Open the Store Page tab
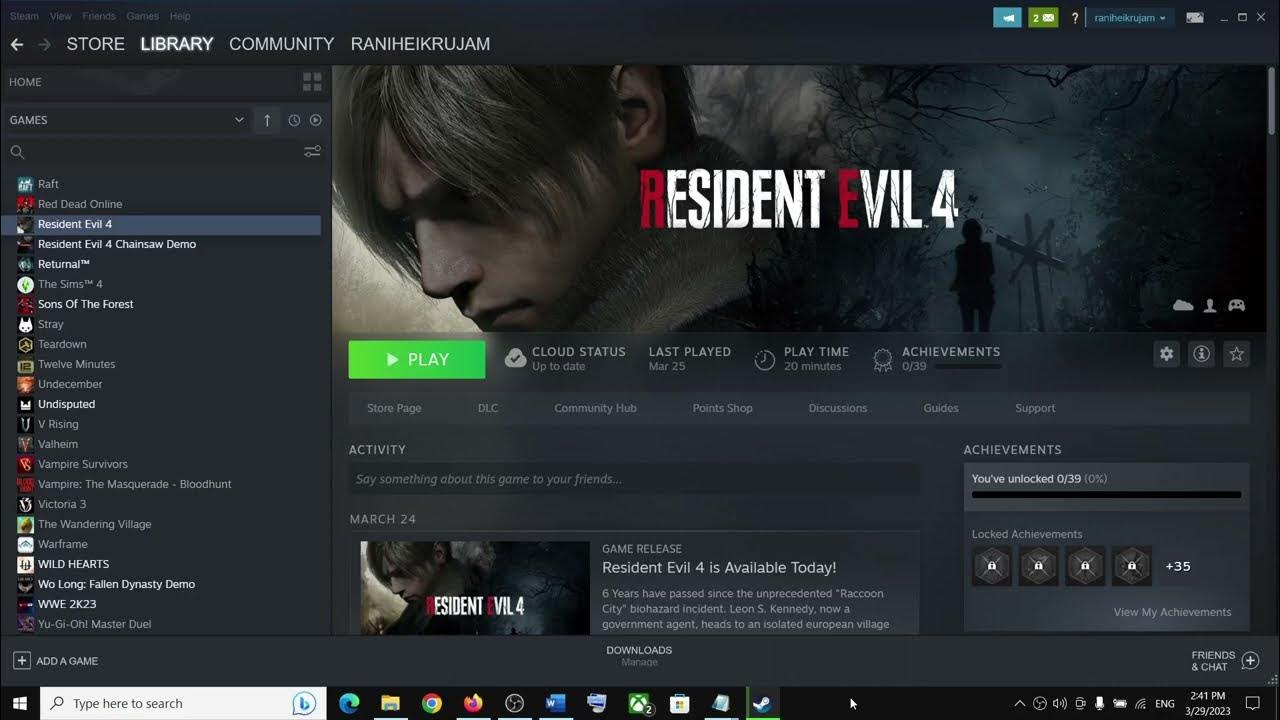The height and width of the screenshot is (720, 1280). (394, 408)
